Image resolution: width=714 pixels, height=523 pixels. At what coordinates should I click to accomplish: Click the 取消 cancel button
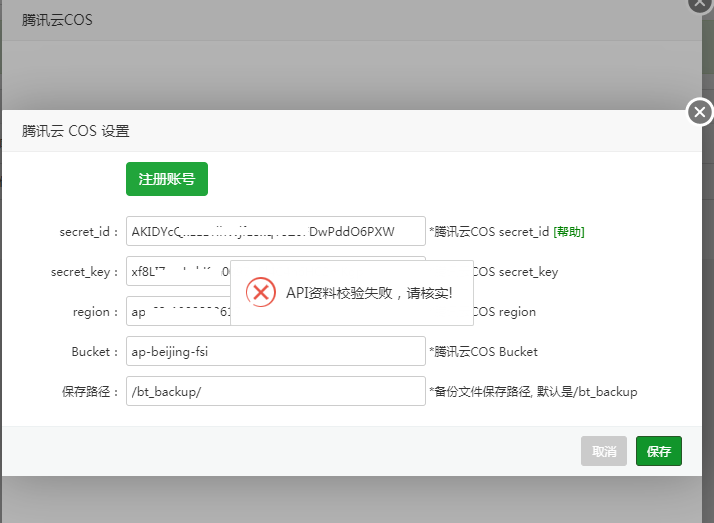coord(604,451)
